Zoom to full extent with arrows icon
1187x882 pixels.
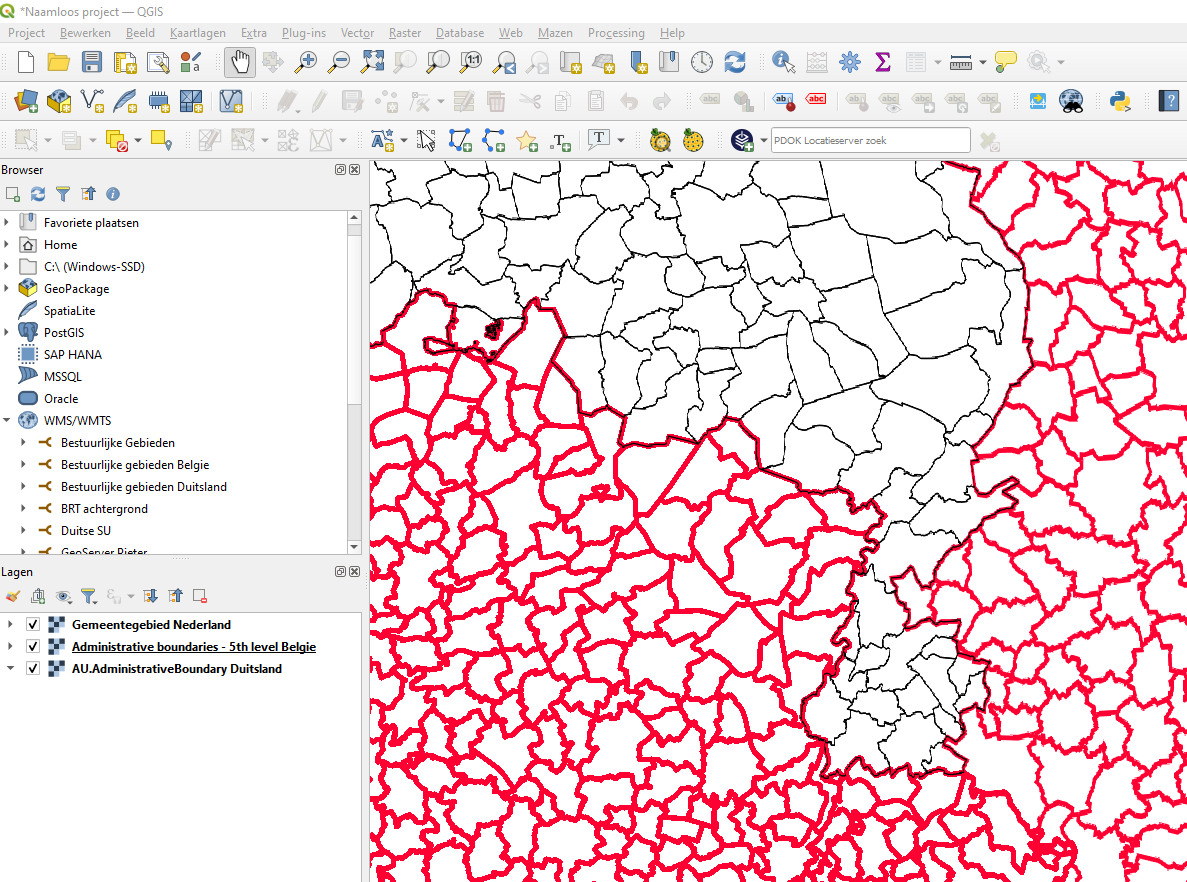tap(372, 62)
